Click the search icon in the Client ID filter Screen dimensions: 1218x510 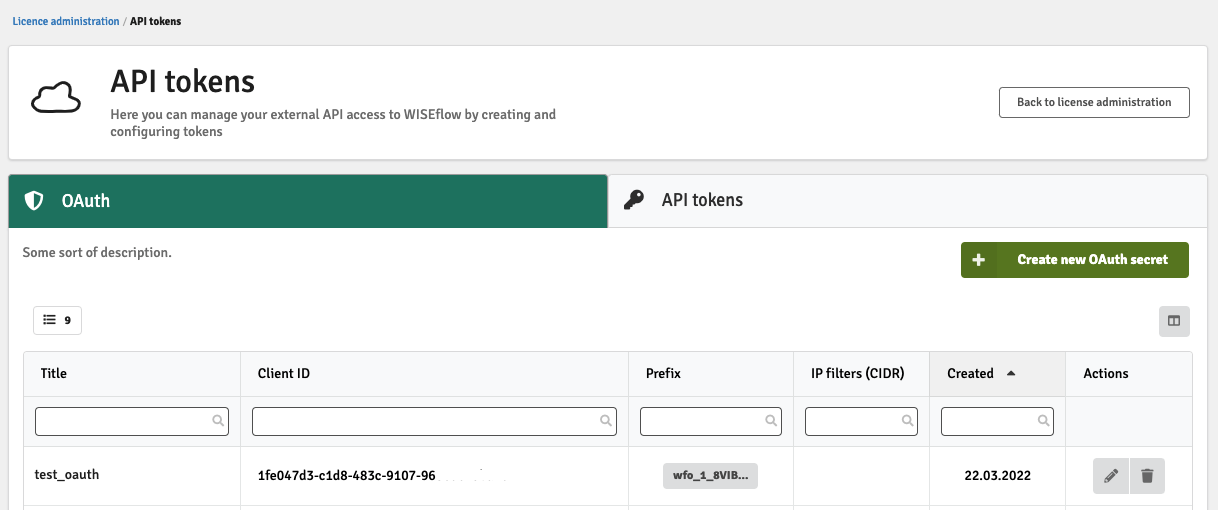coord(606,421)
